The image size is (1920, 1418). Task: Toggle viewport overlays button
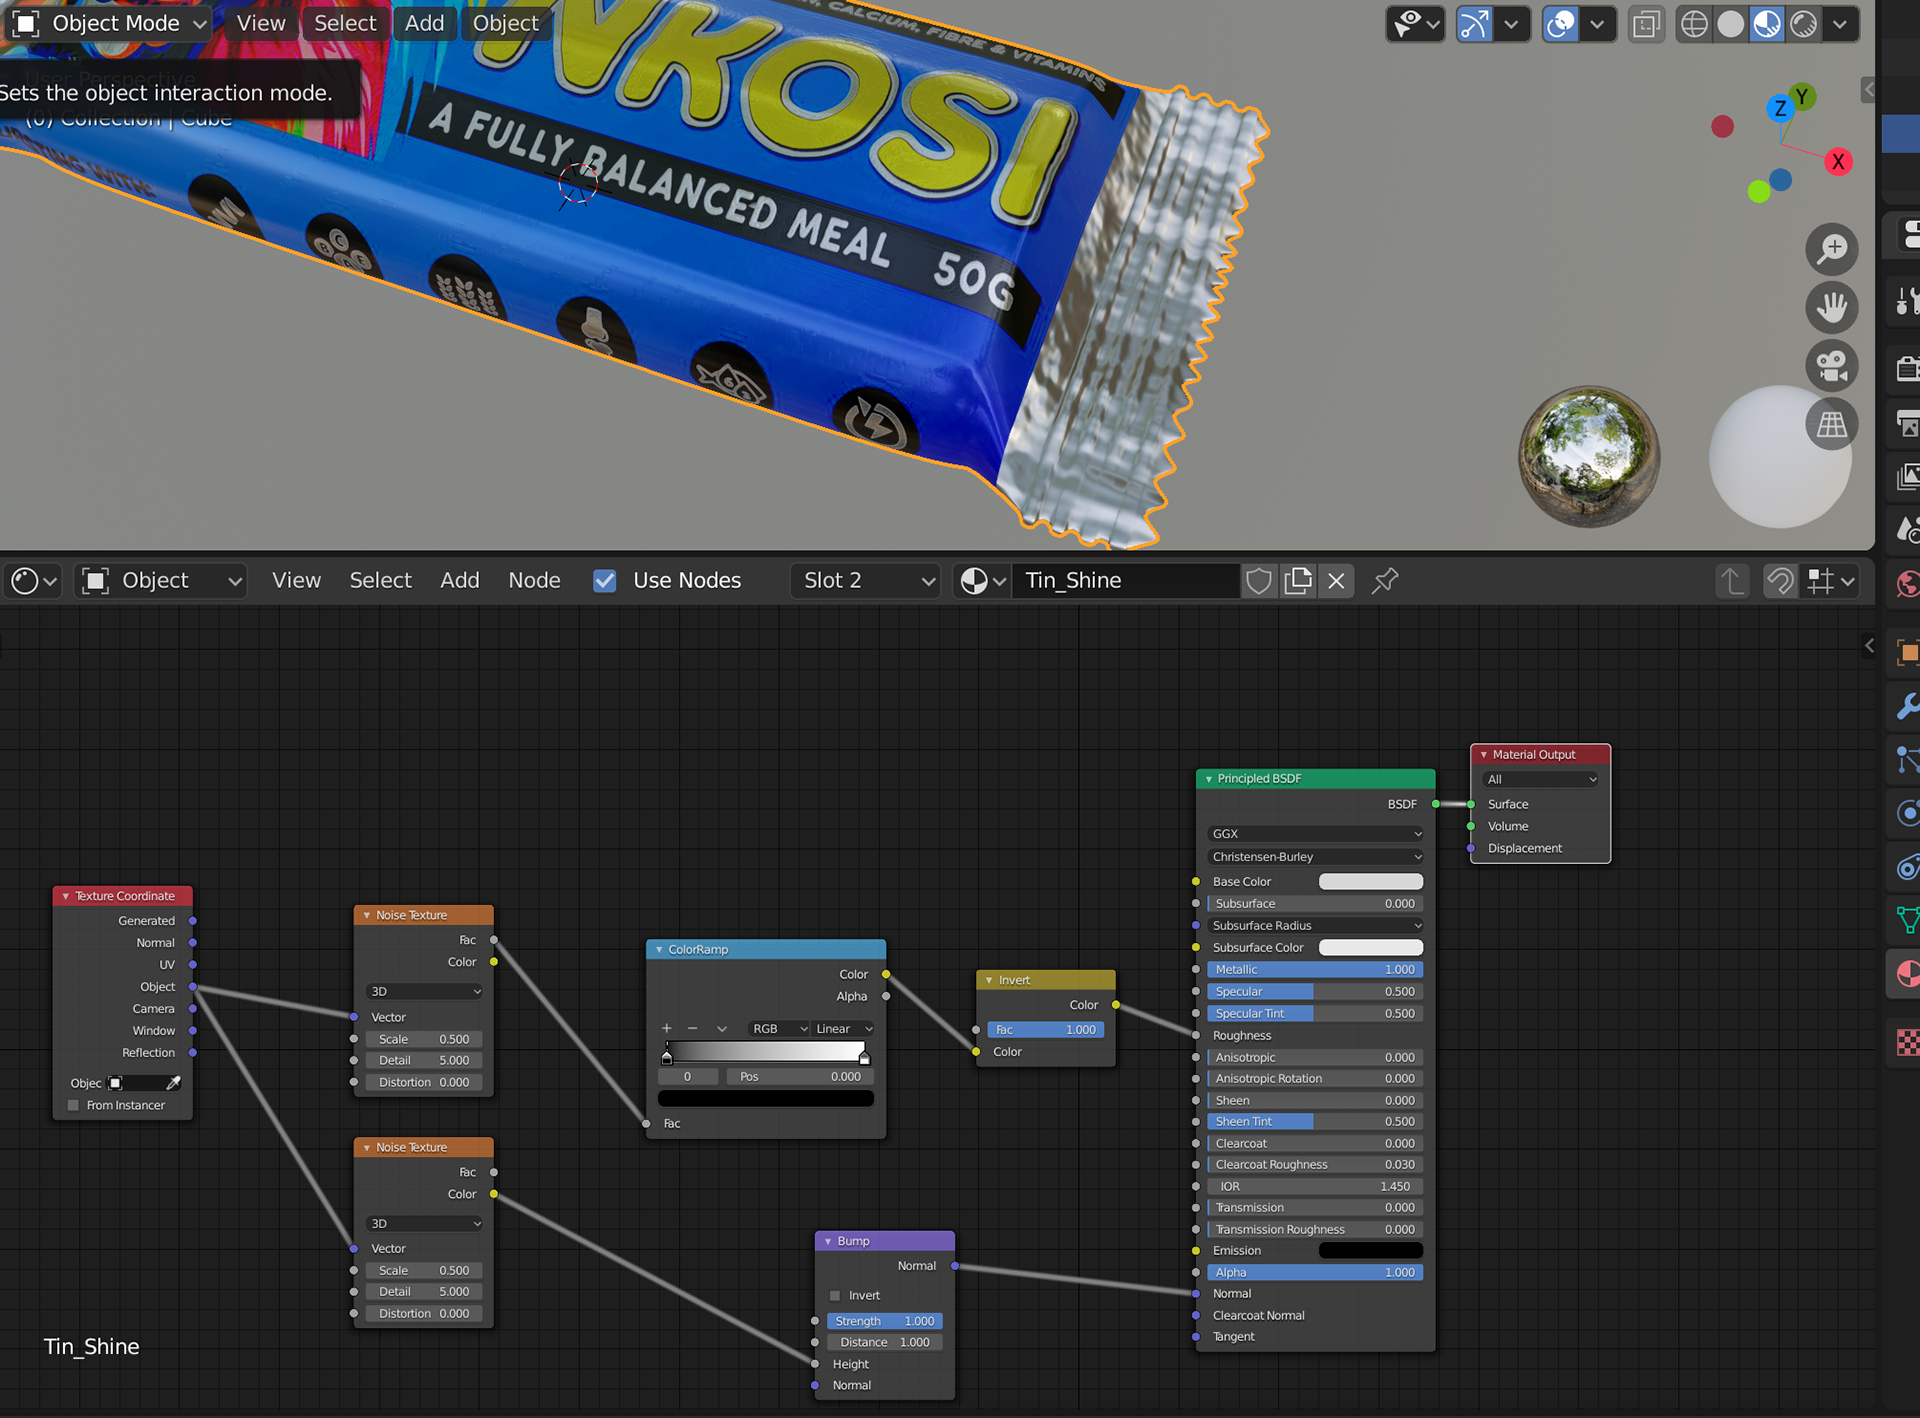1560,23
